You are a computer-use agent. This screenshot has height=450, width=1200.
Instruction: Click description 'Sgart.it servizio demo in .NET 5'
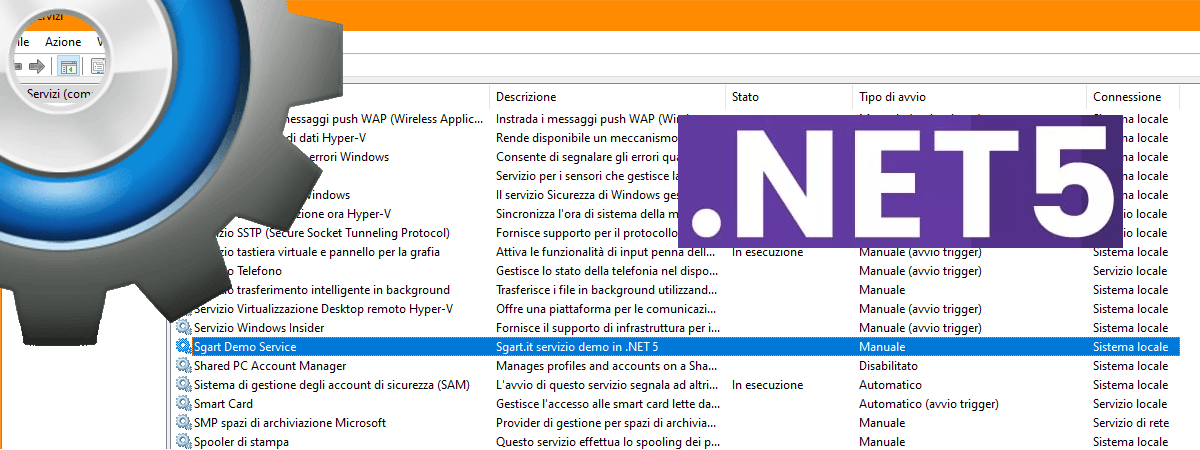pos(577,347)
